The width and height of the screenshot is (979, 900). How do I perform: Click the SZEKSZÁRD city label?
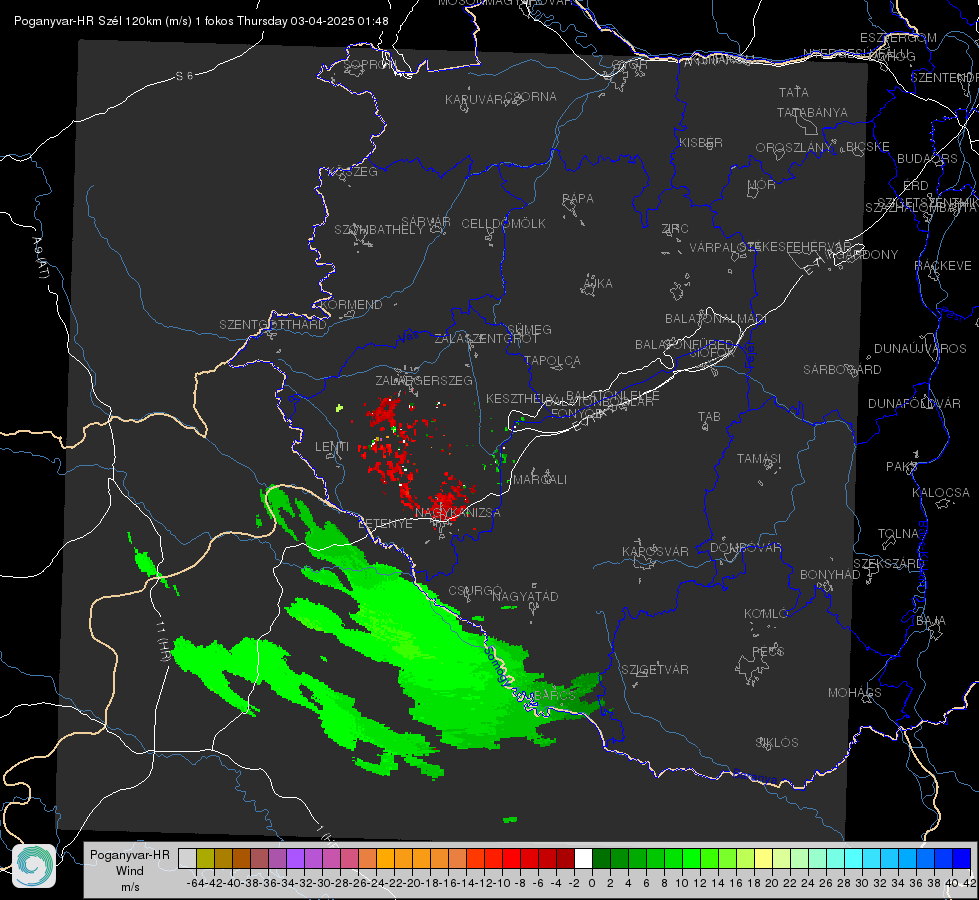coord(888,564)
